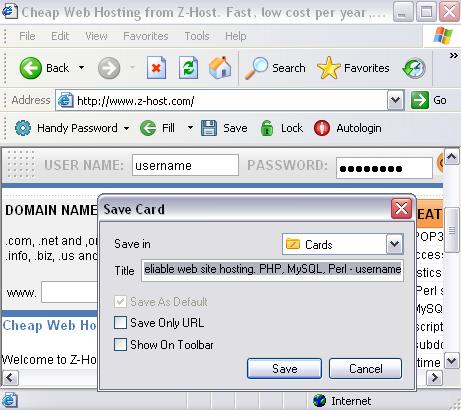
Task: Open the Help menu
Action: coord(236,36)
